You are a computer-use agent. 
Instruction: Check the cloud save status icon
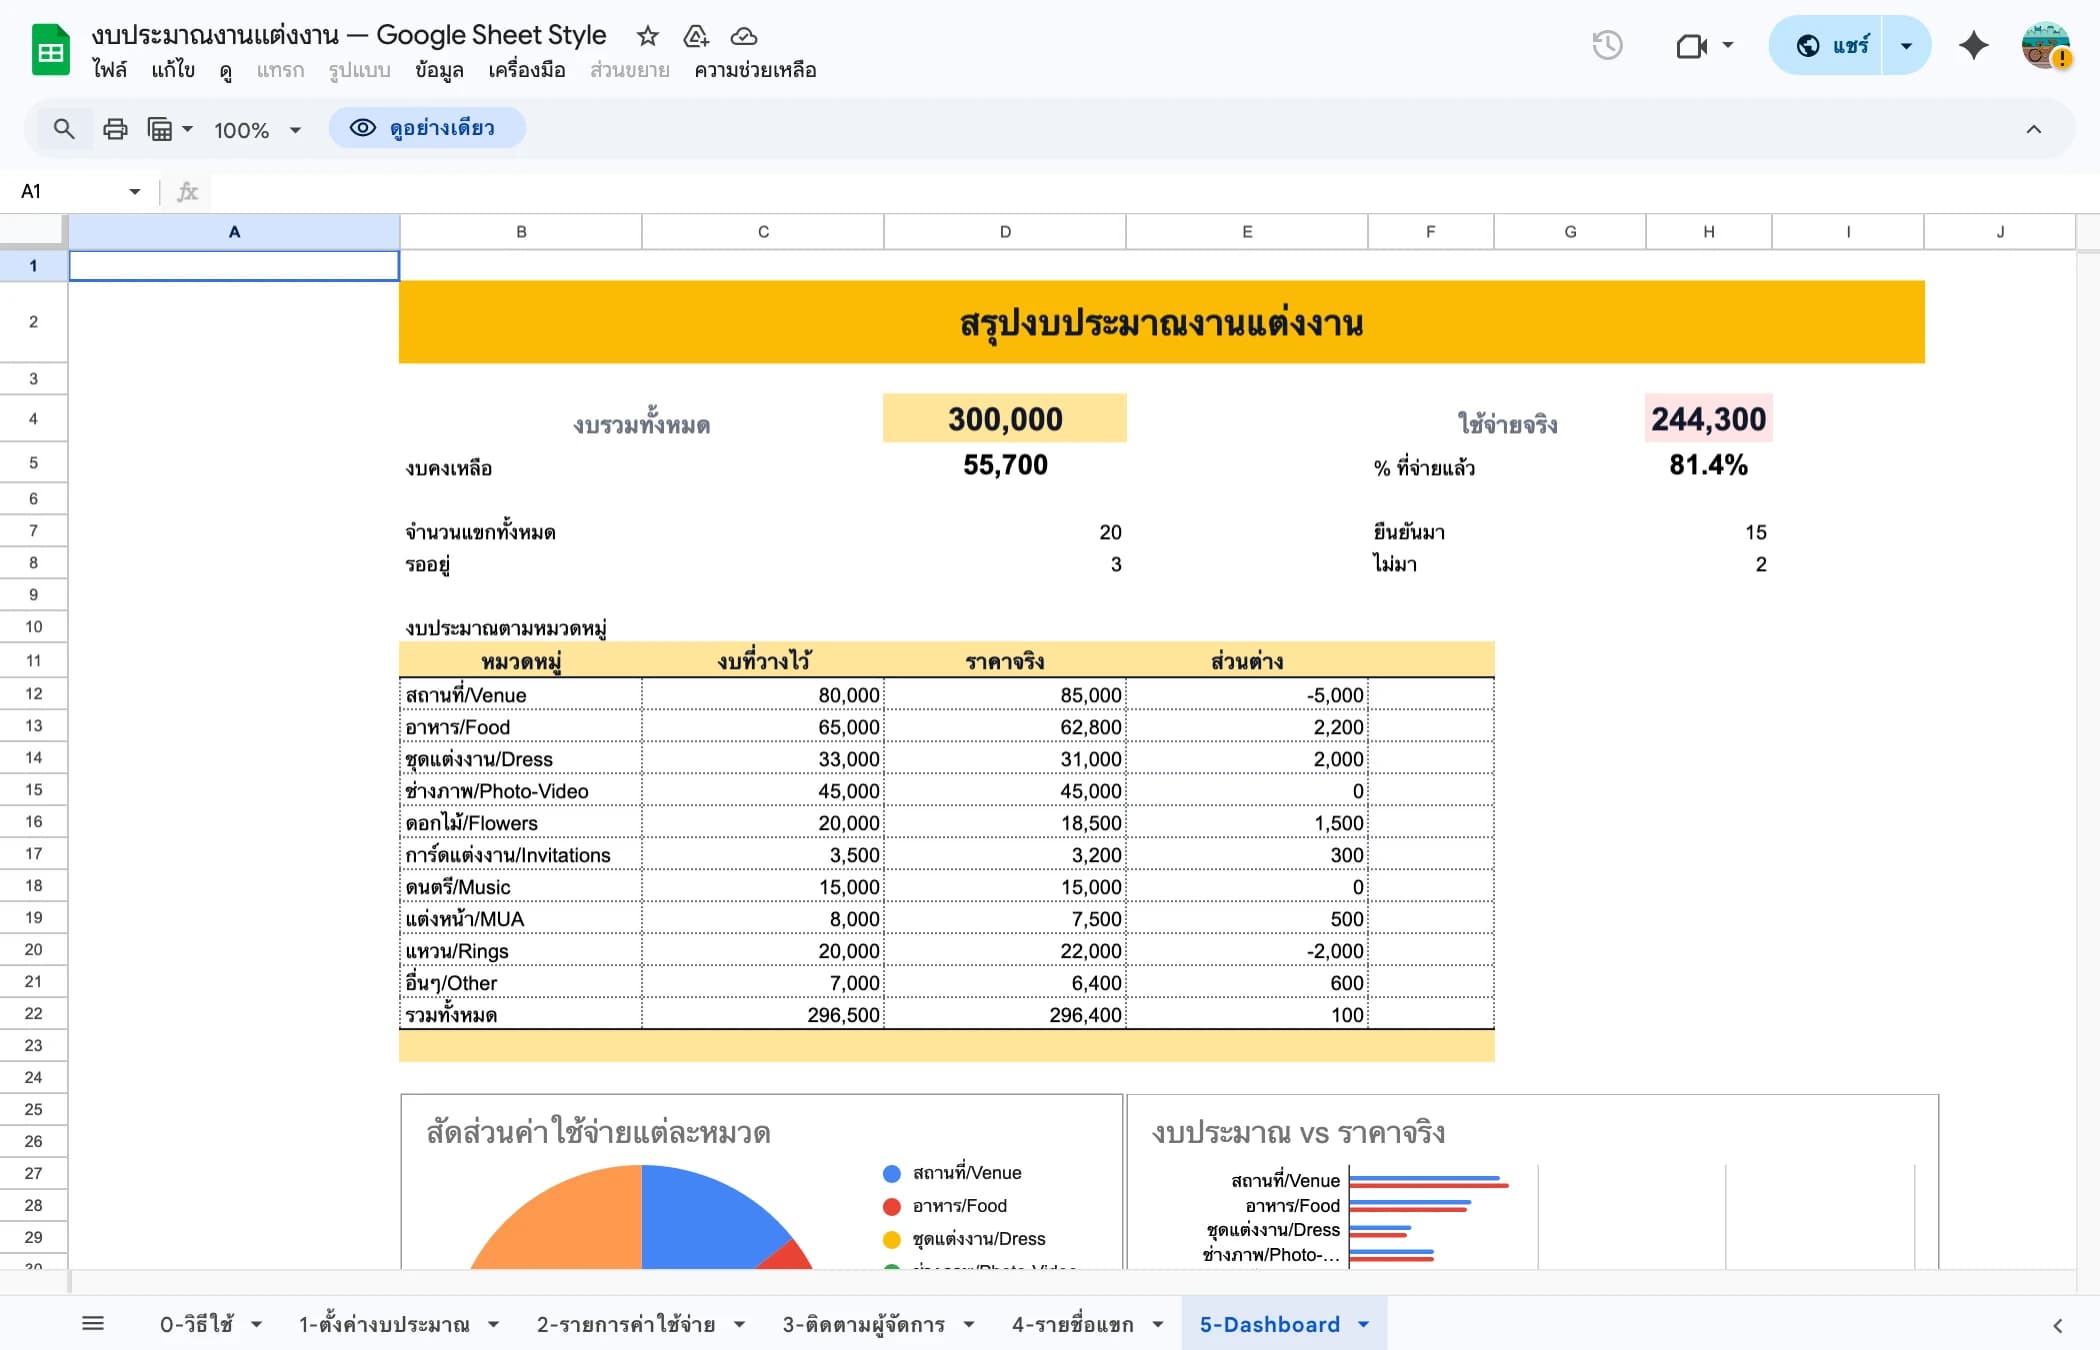(x=744, y=36)
